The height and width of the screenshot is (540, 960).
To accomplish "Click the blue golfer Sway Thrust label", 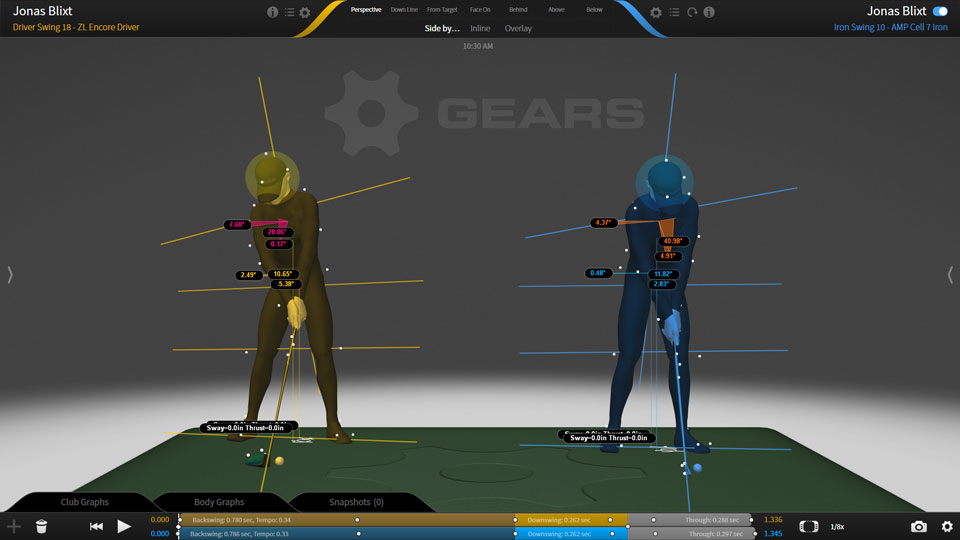I will tap(609, 438).
